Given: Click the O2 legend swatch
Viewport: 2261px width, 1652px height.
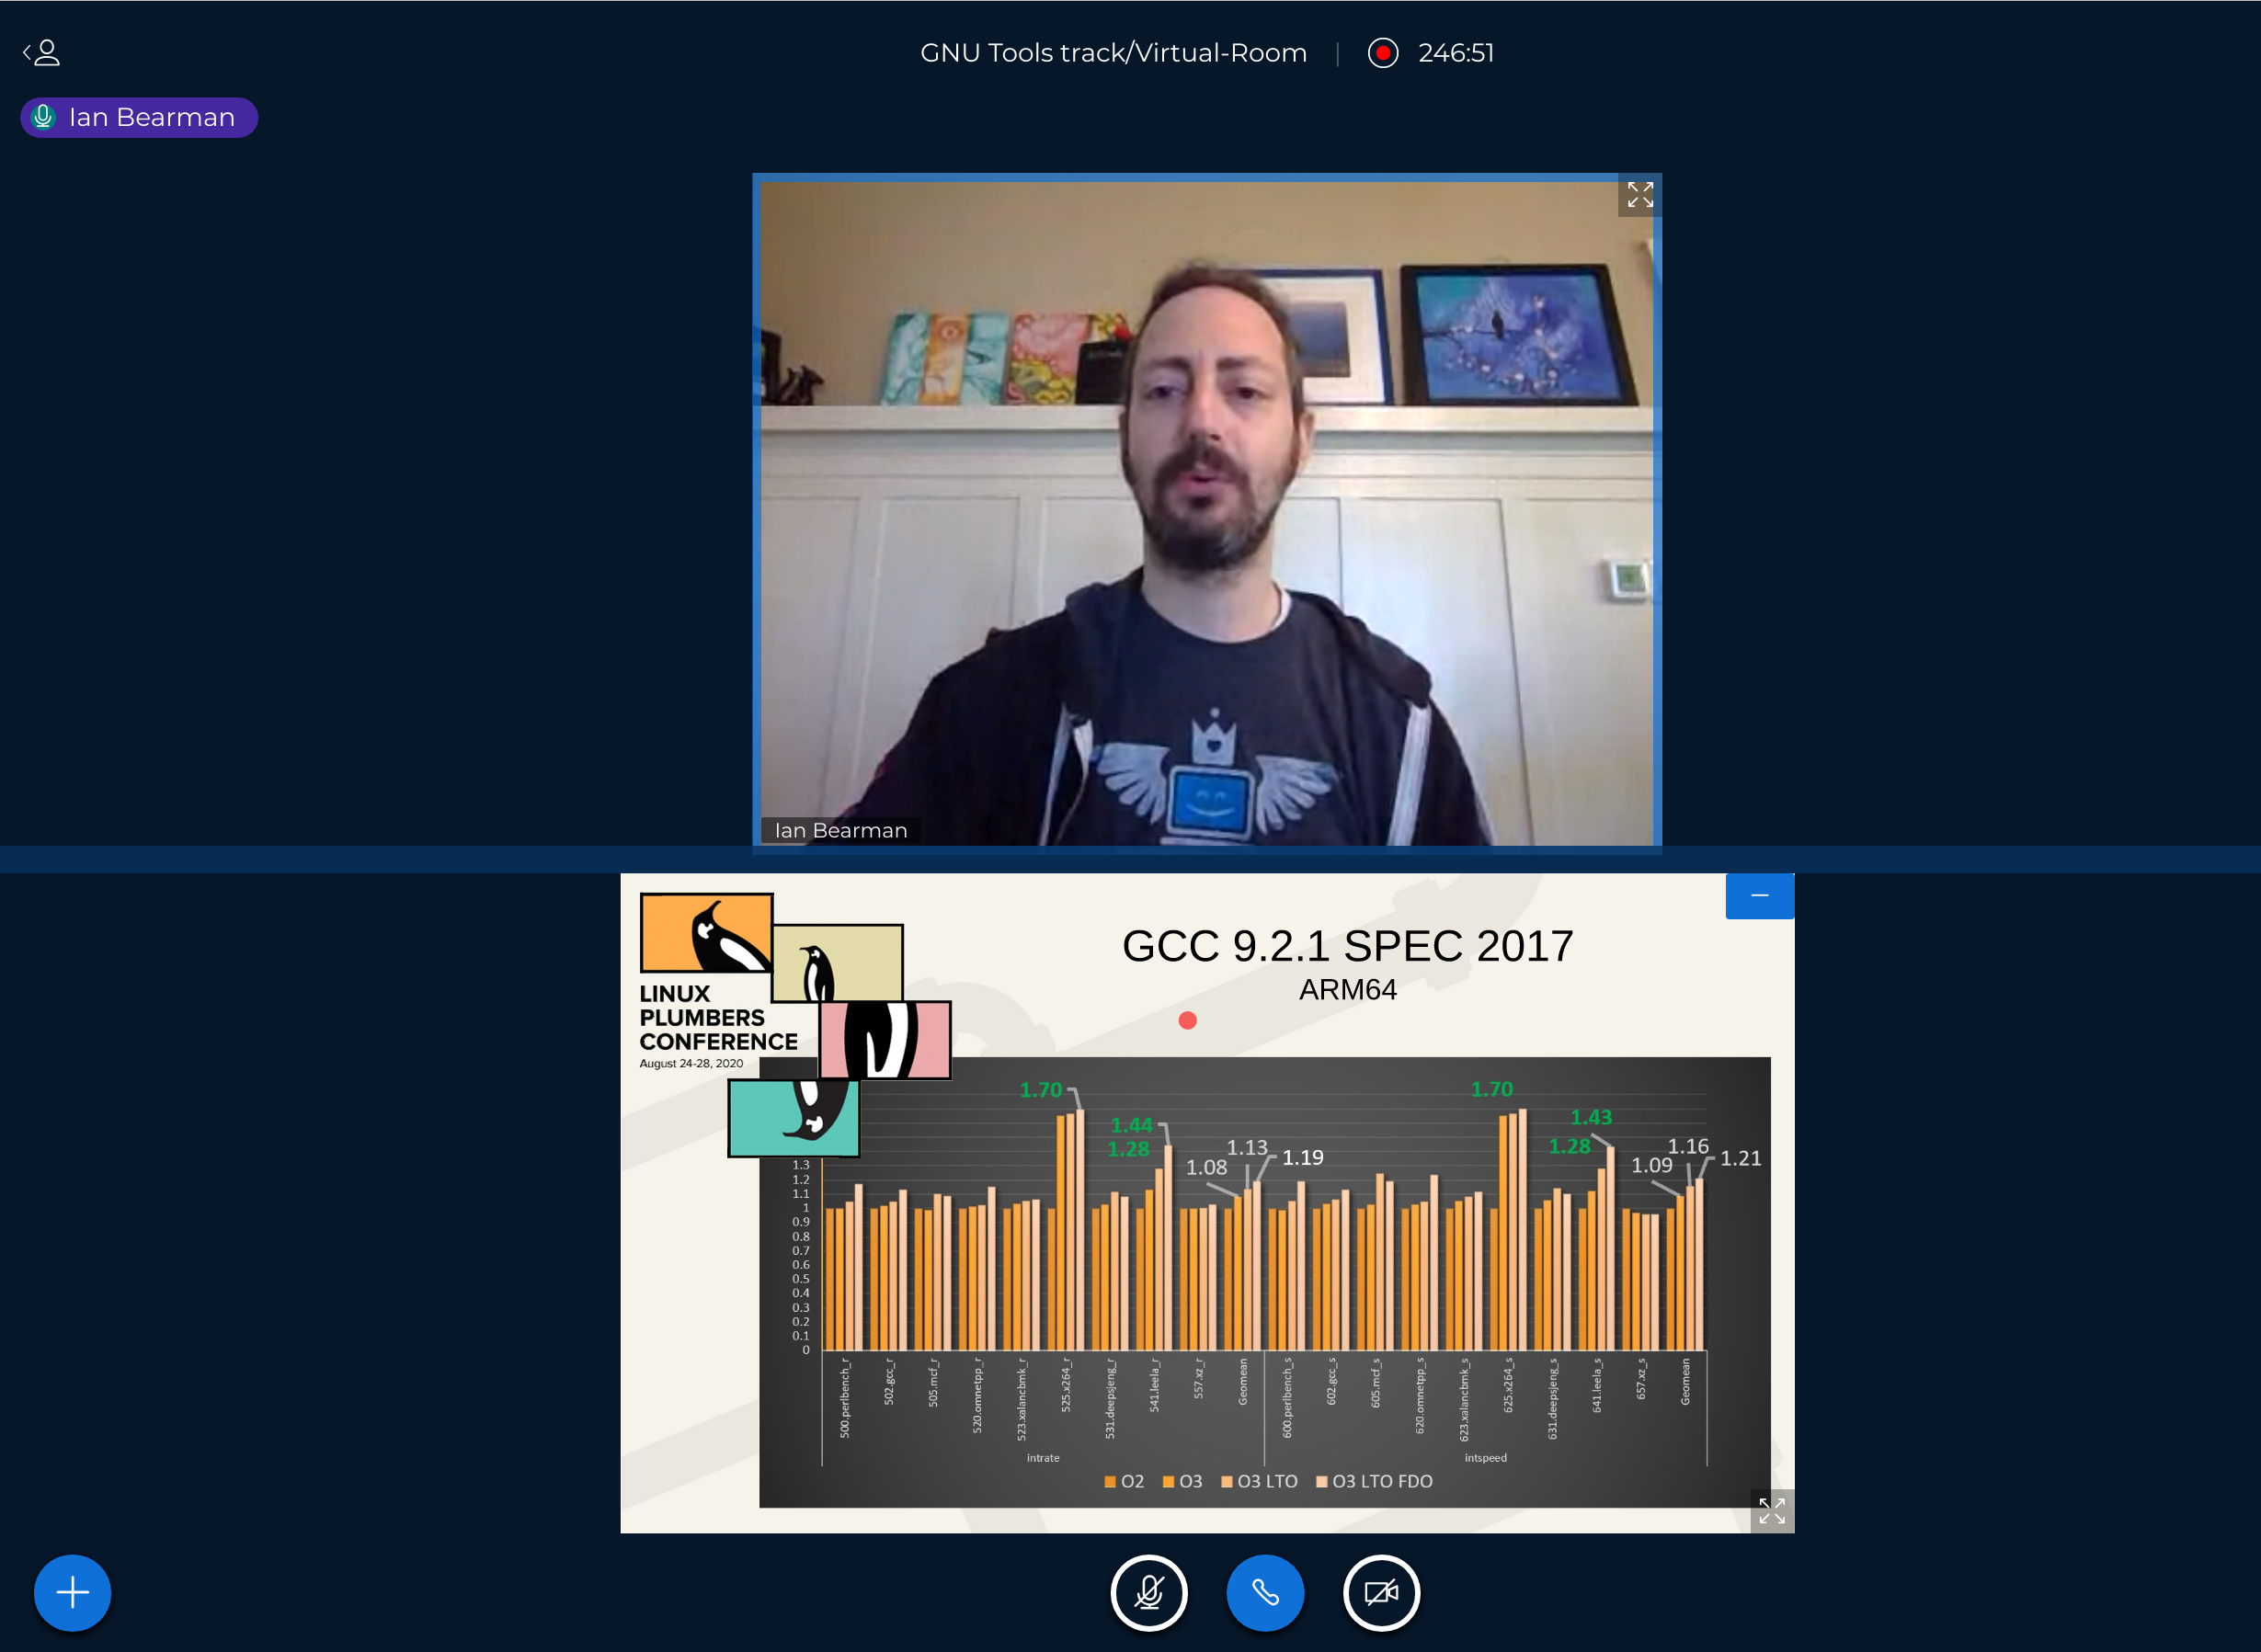Looking at the screenshot, I should tap(1109, 1481).
